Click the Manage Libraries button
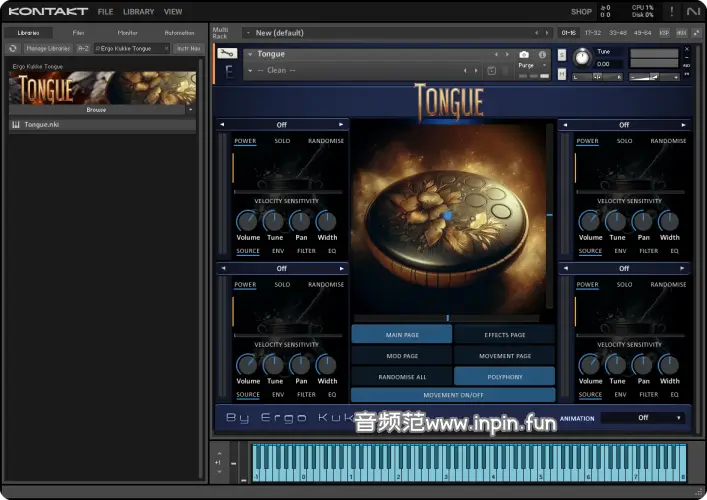 point(48,48)
